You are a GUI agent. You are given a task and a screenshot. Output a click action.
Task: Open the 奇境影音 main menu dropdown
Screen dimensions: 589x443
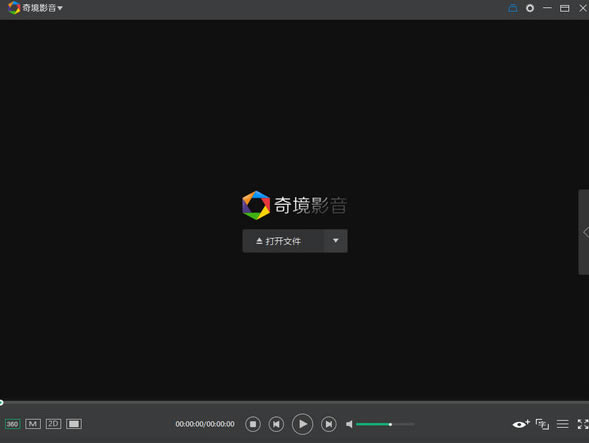[42, 8]
